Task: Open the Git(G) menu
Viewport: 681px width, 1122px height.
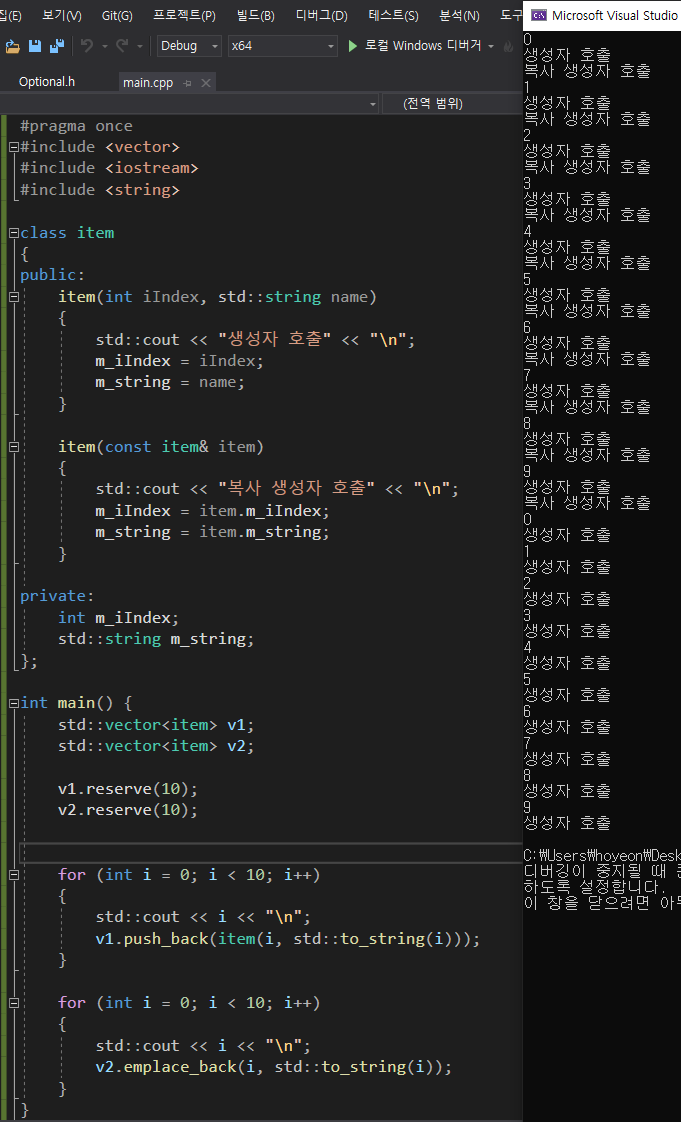Action: [x=117, y=15]
